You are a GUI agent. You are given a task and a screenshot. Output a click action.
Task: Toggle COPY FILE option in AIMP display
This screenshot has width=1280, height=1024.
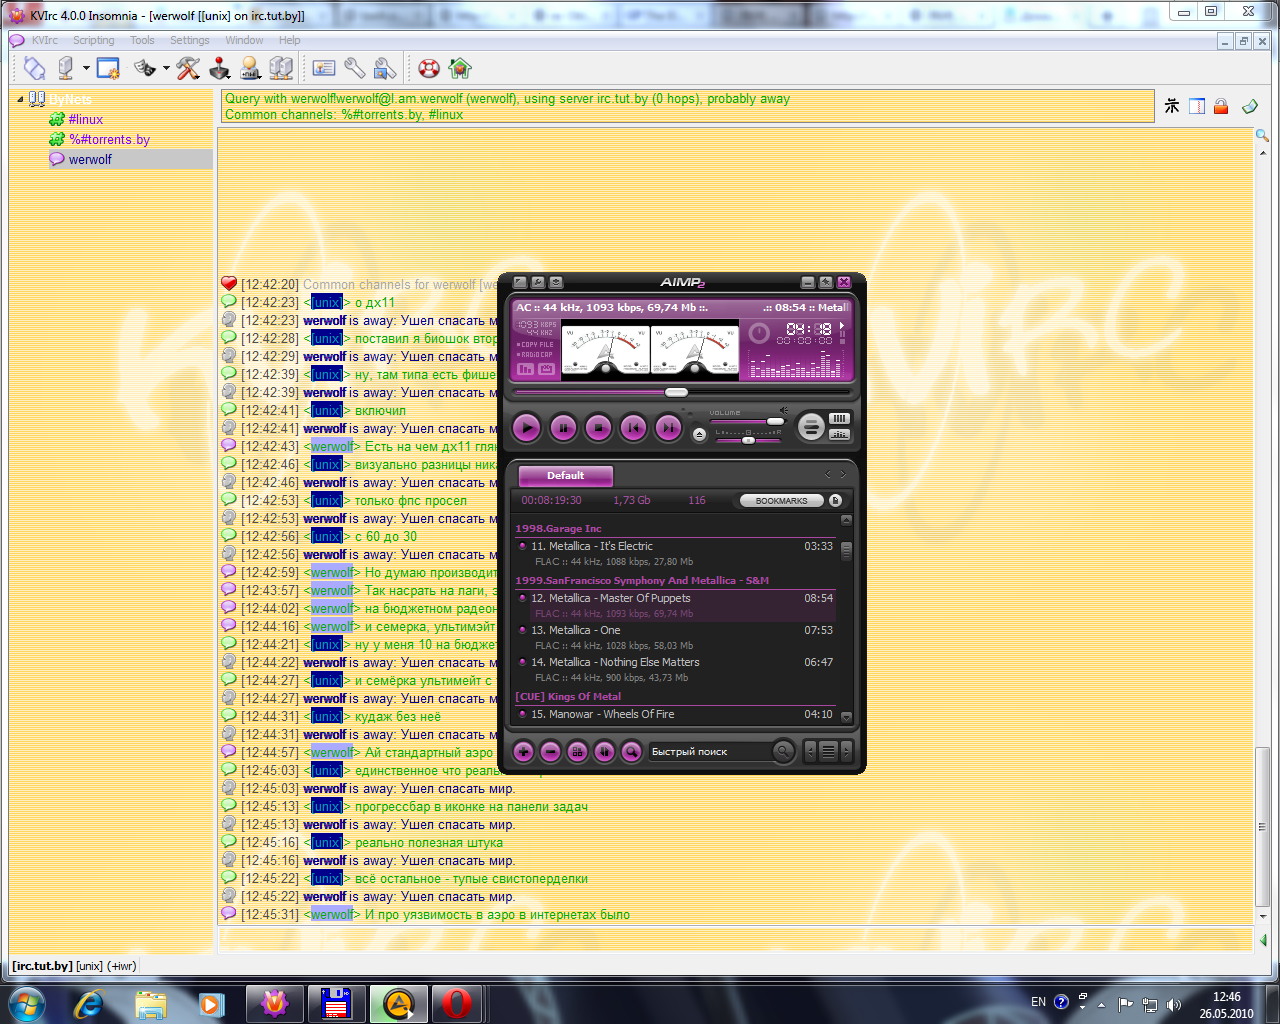click(536, 344)
